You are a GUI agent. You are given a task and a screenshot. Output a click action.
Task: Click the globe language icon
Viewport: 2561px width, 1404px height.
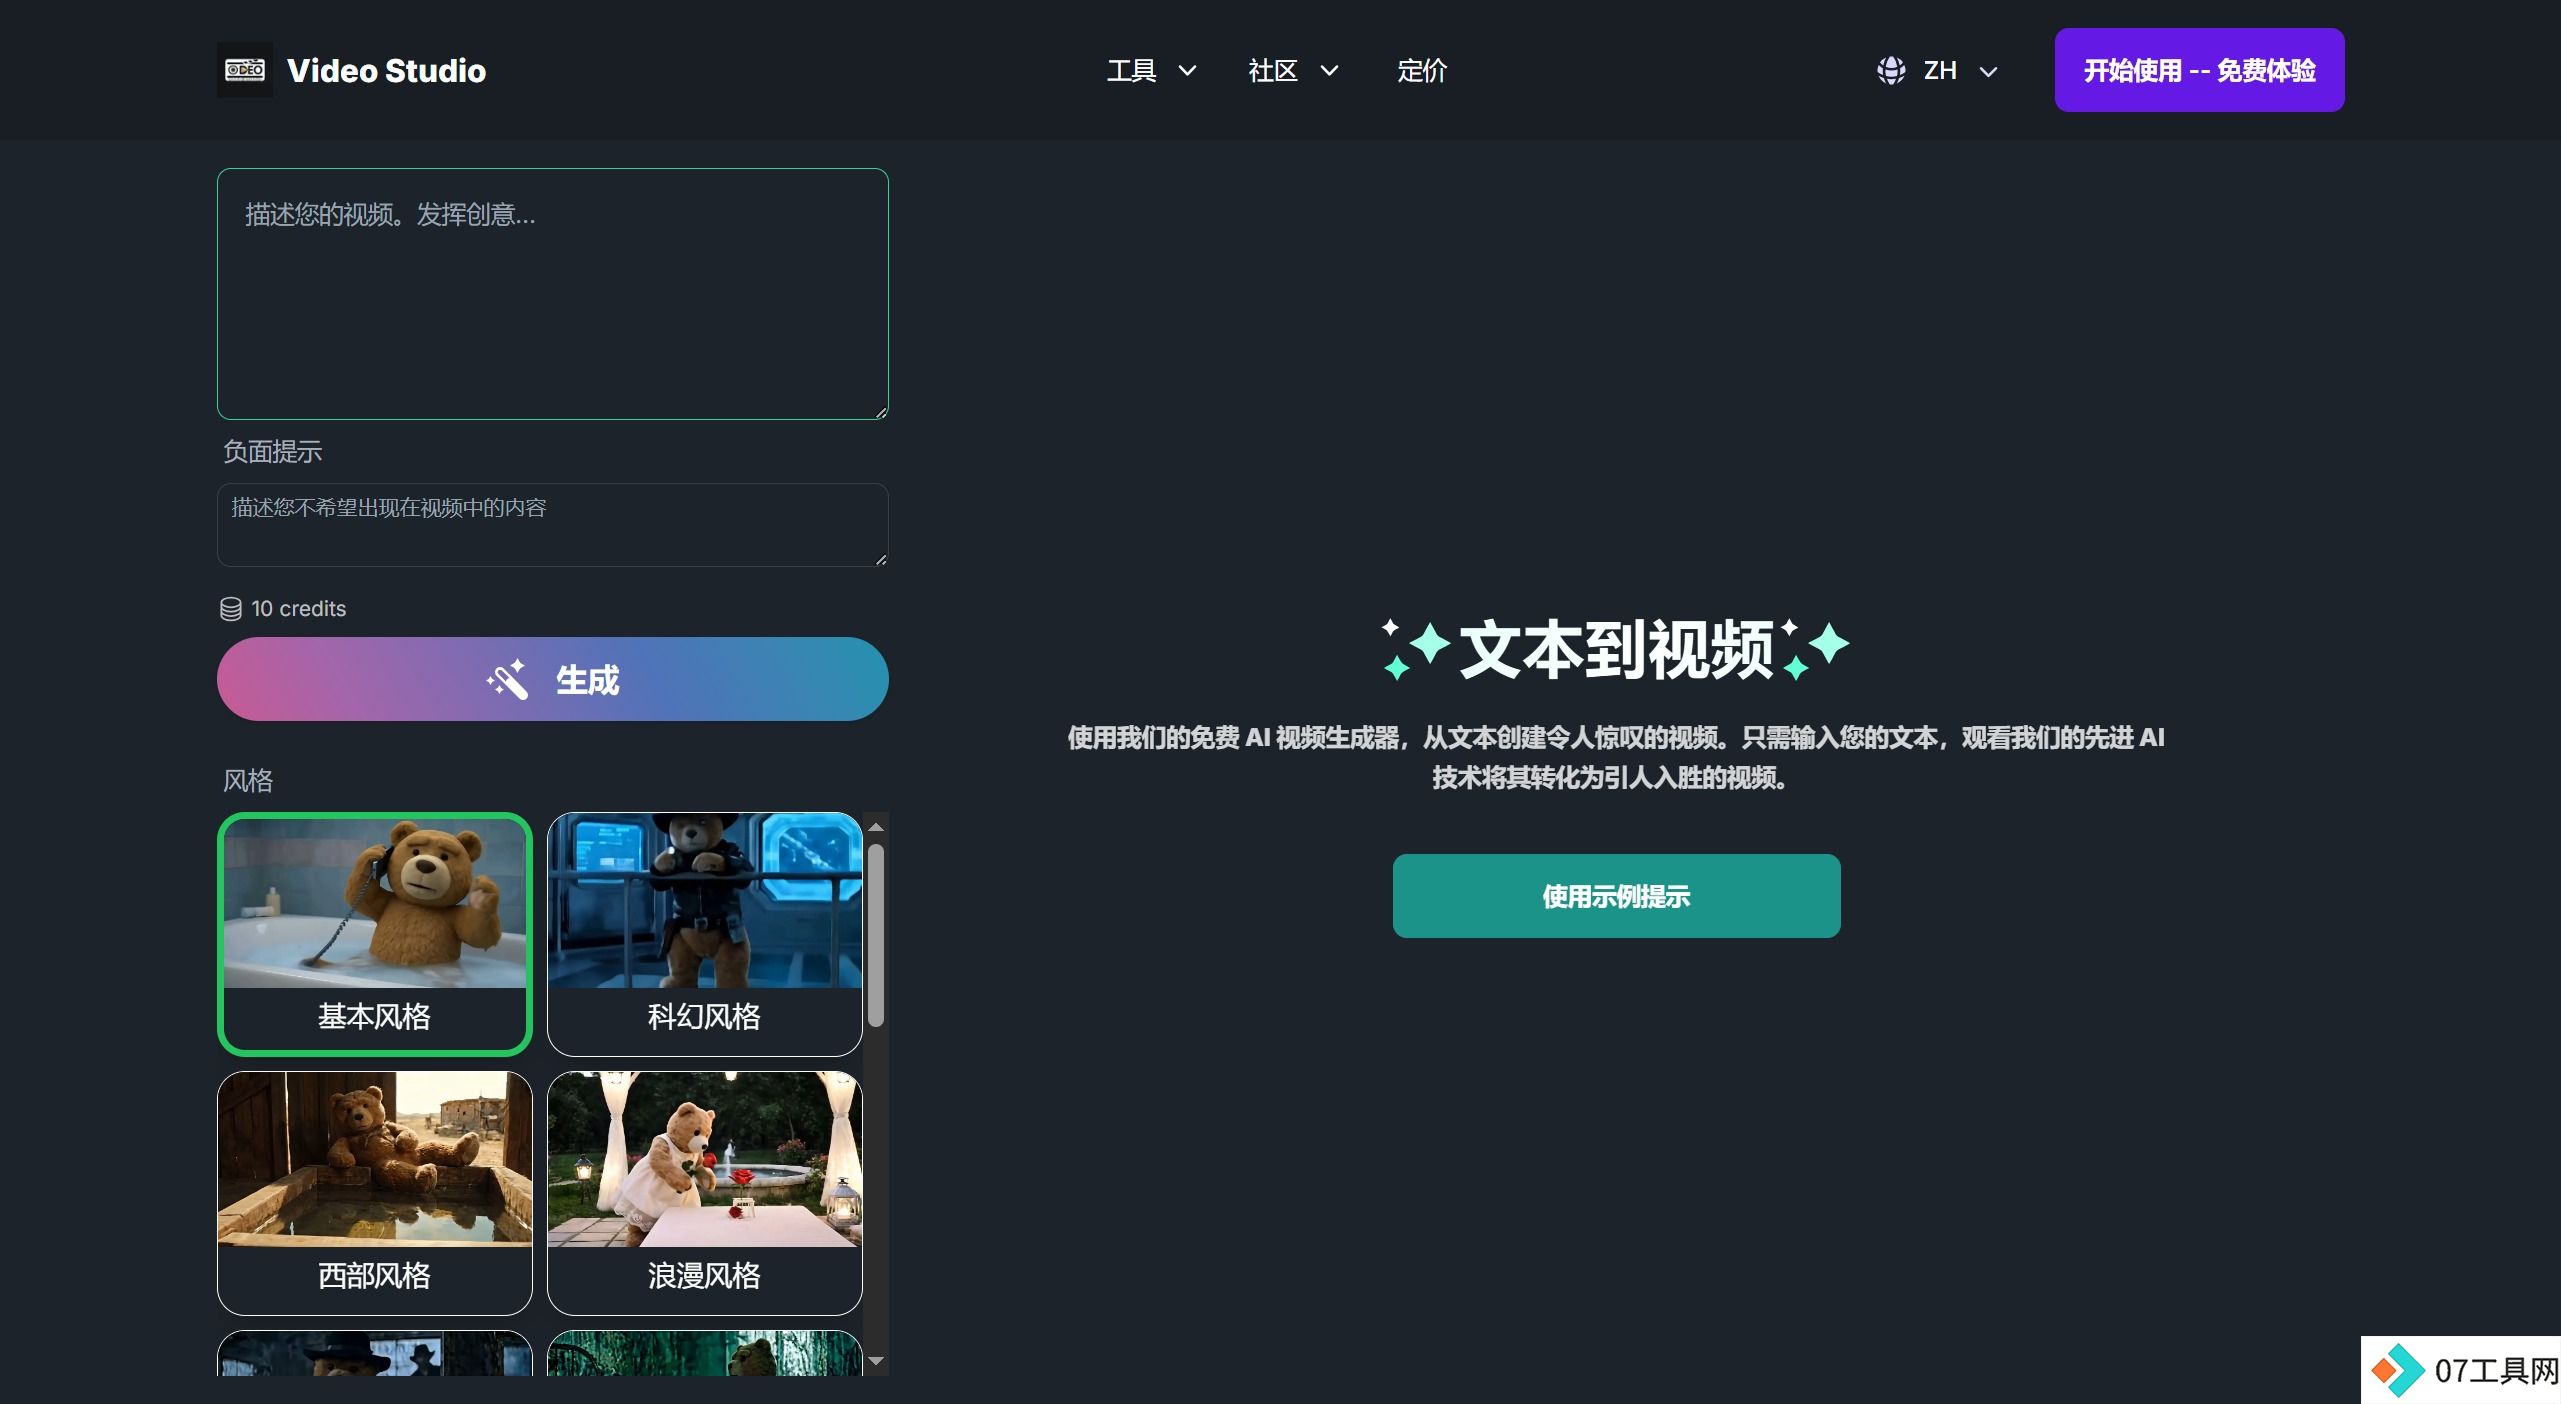(x=1890, y=71)
